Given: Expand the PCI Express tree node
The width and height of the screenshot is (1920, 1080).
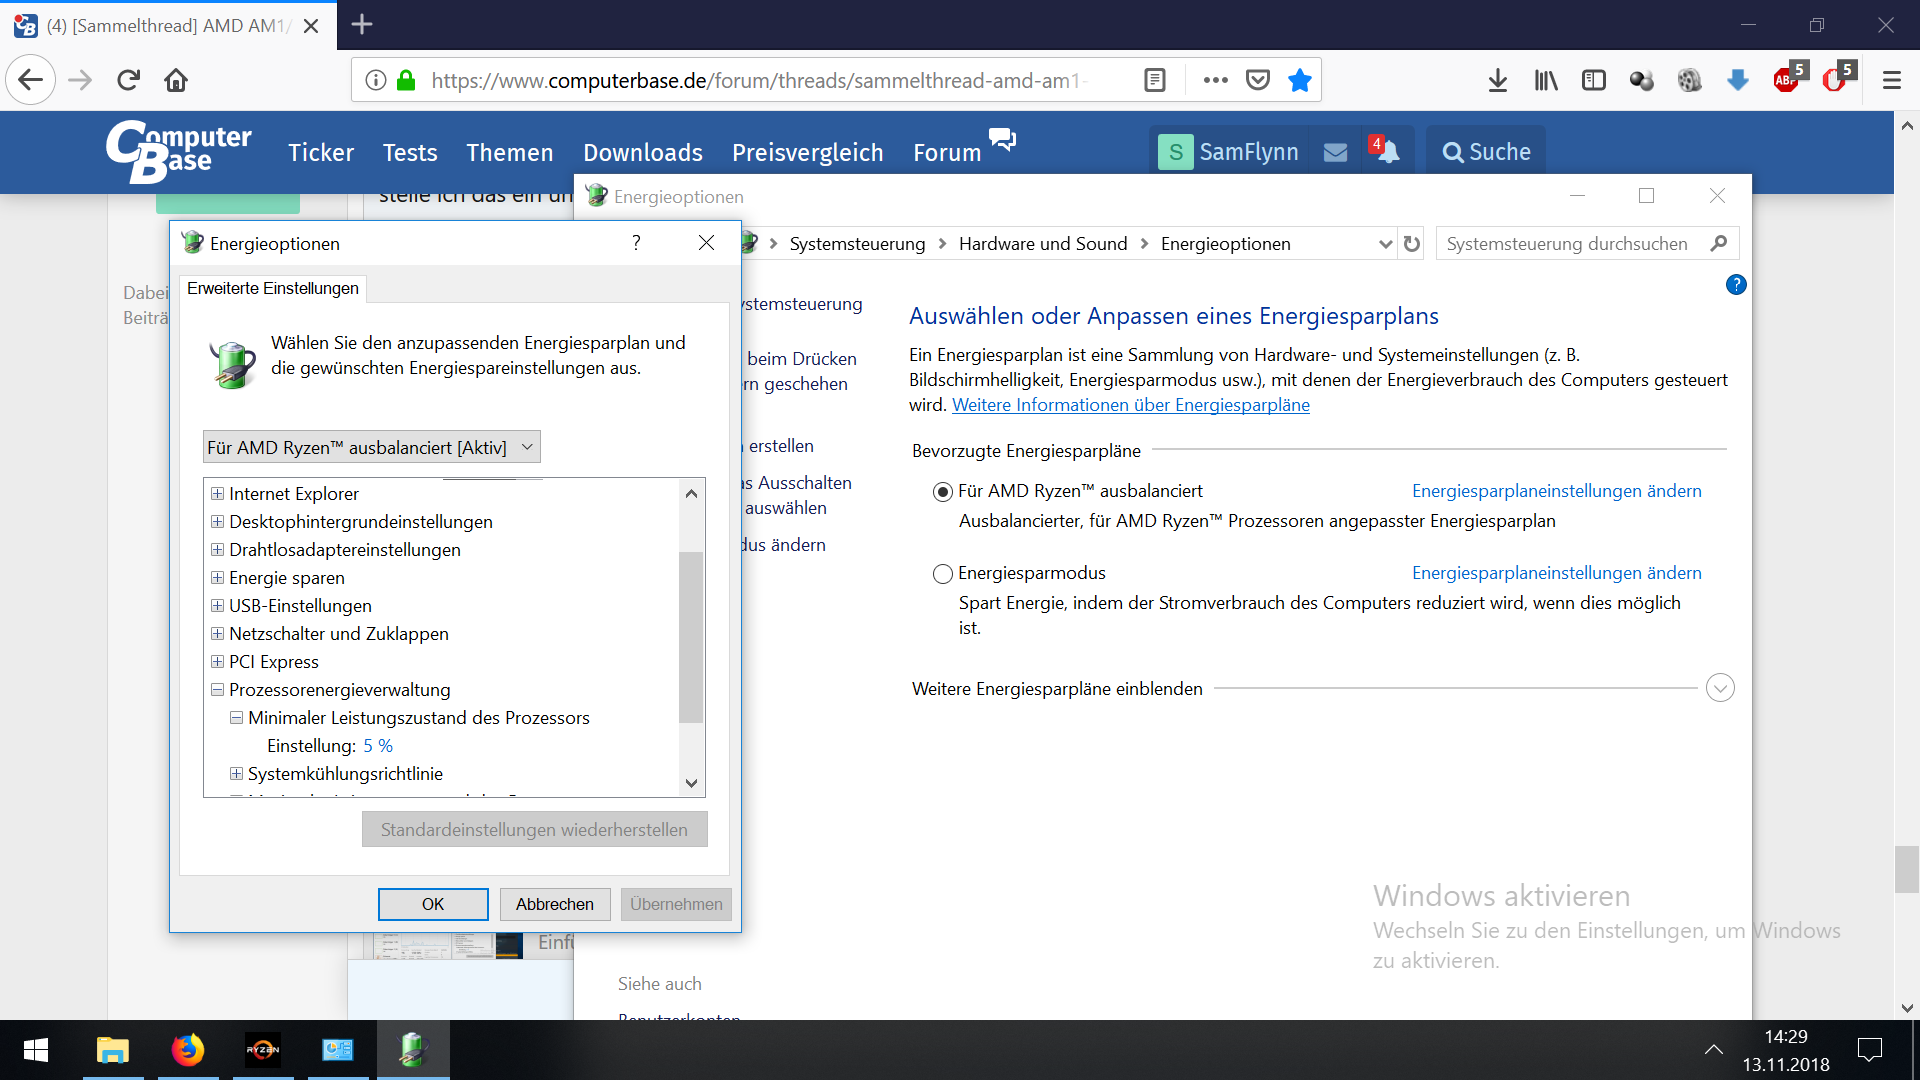Looking at the screenshot, I should pos(217,662).
